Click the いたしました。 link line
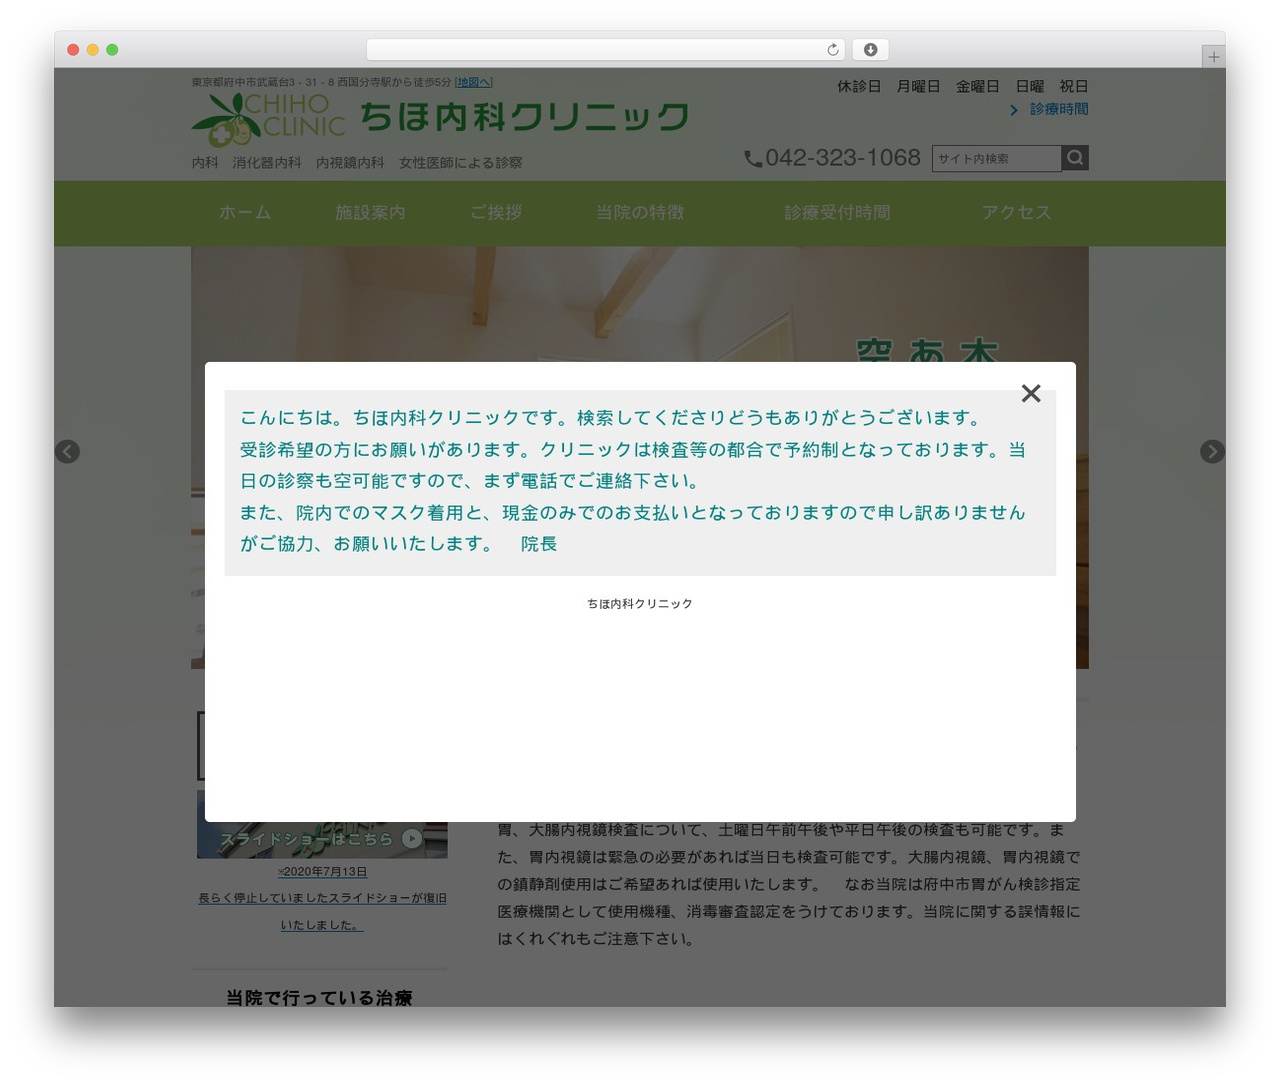Image resolution: width=1280 pixels, height=1084 pixels. pos(322,925)
